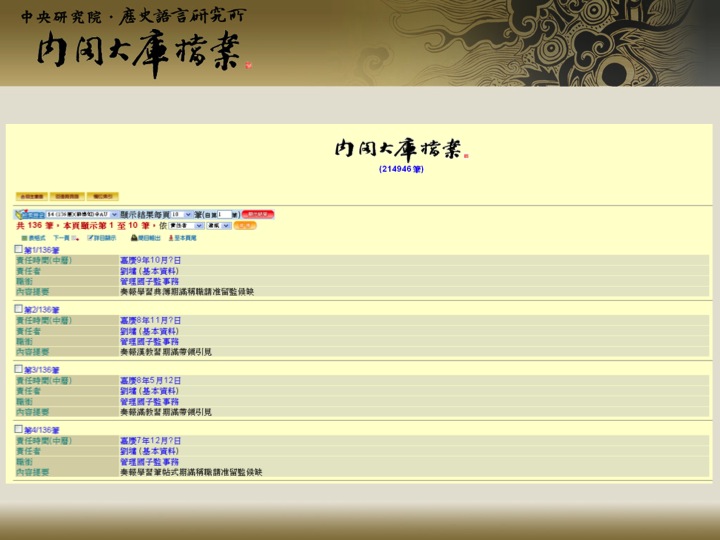The image size is (720, 540).
Task: Click the 共 136 筆 result count text
Action: 34,225
